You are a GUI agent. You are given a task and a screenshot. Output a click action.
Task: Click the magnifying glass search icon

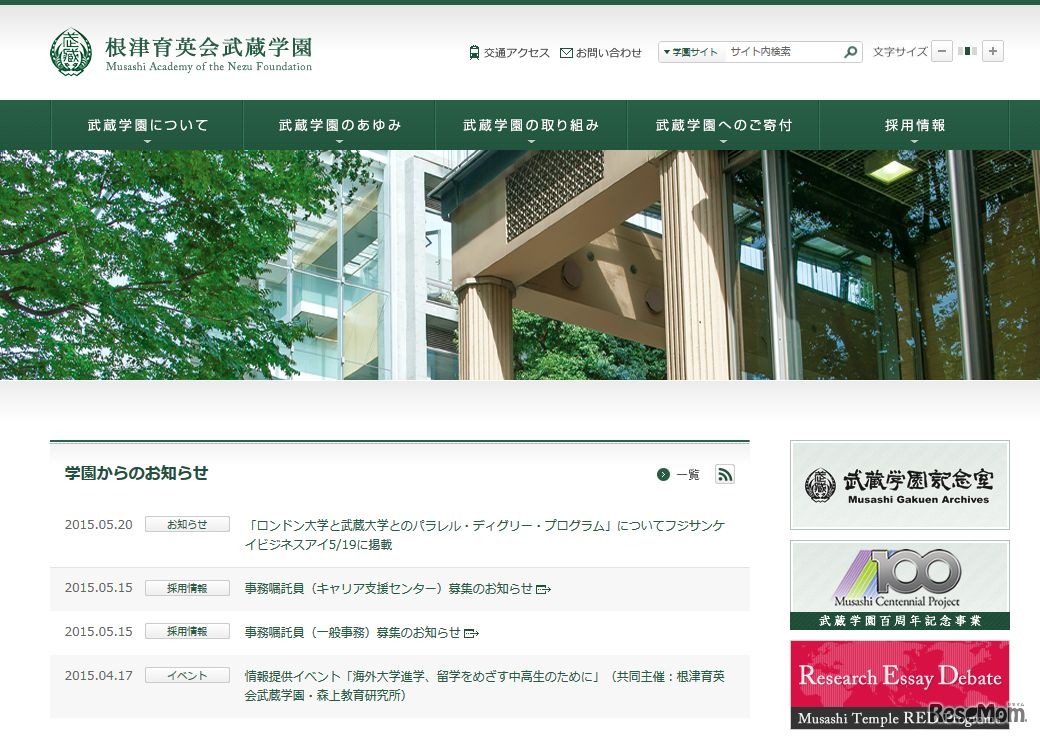[x=849, y=51]
